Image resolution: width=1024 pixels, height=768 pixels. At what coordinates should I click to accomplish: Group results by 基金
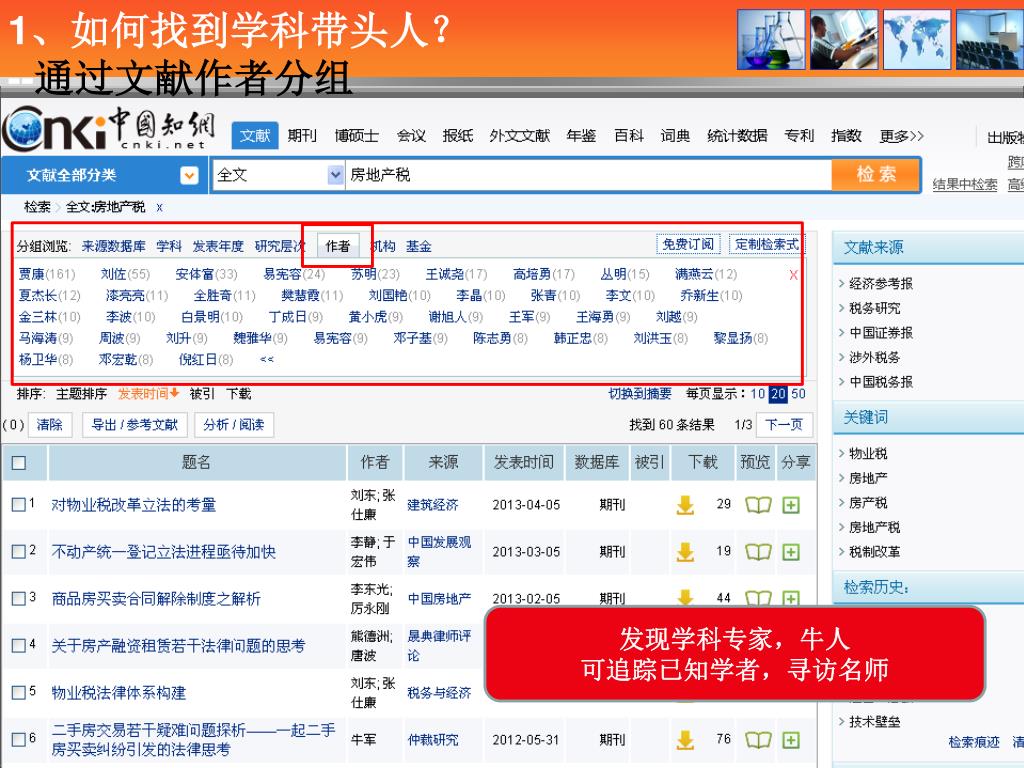pos(419,246)
